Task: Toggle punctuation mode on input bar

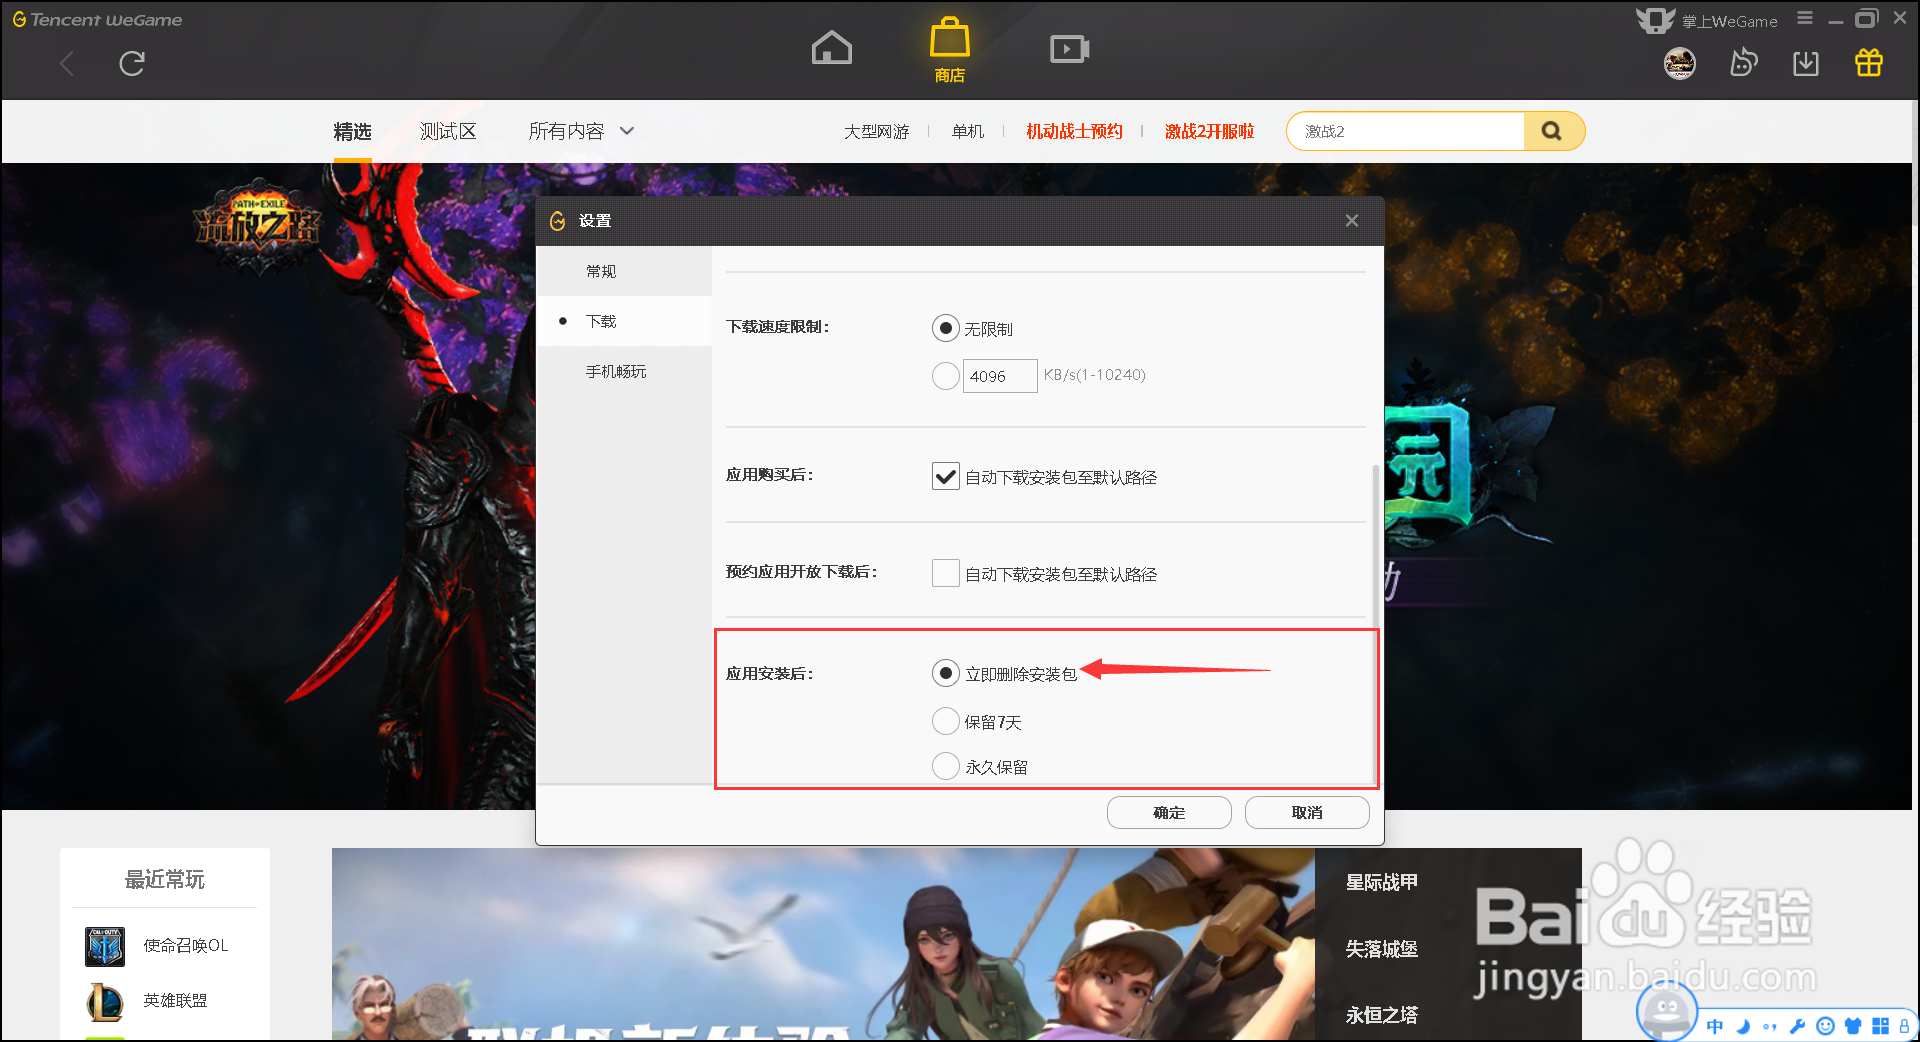Action: pyautogui.click(x=1770, y=1026)
